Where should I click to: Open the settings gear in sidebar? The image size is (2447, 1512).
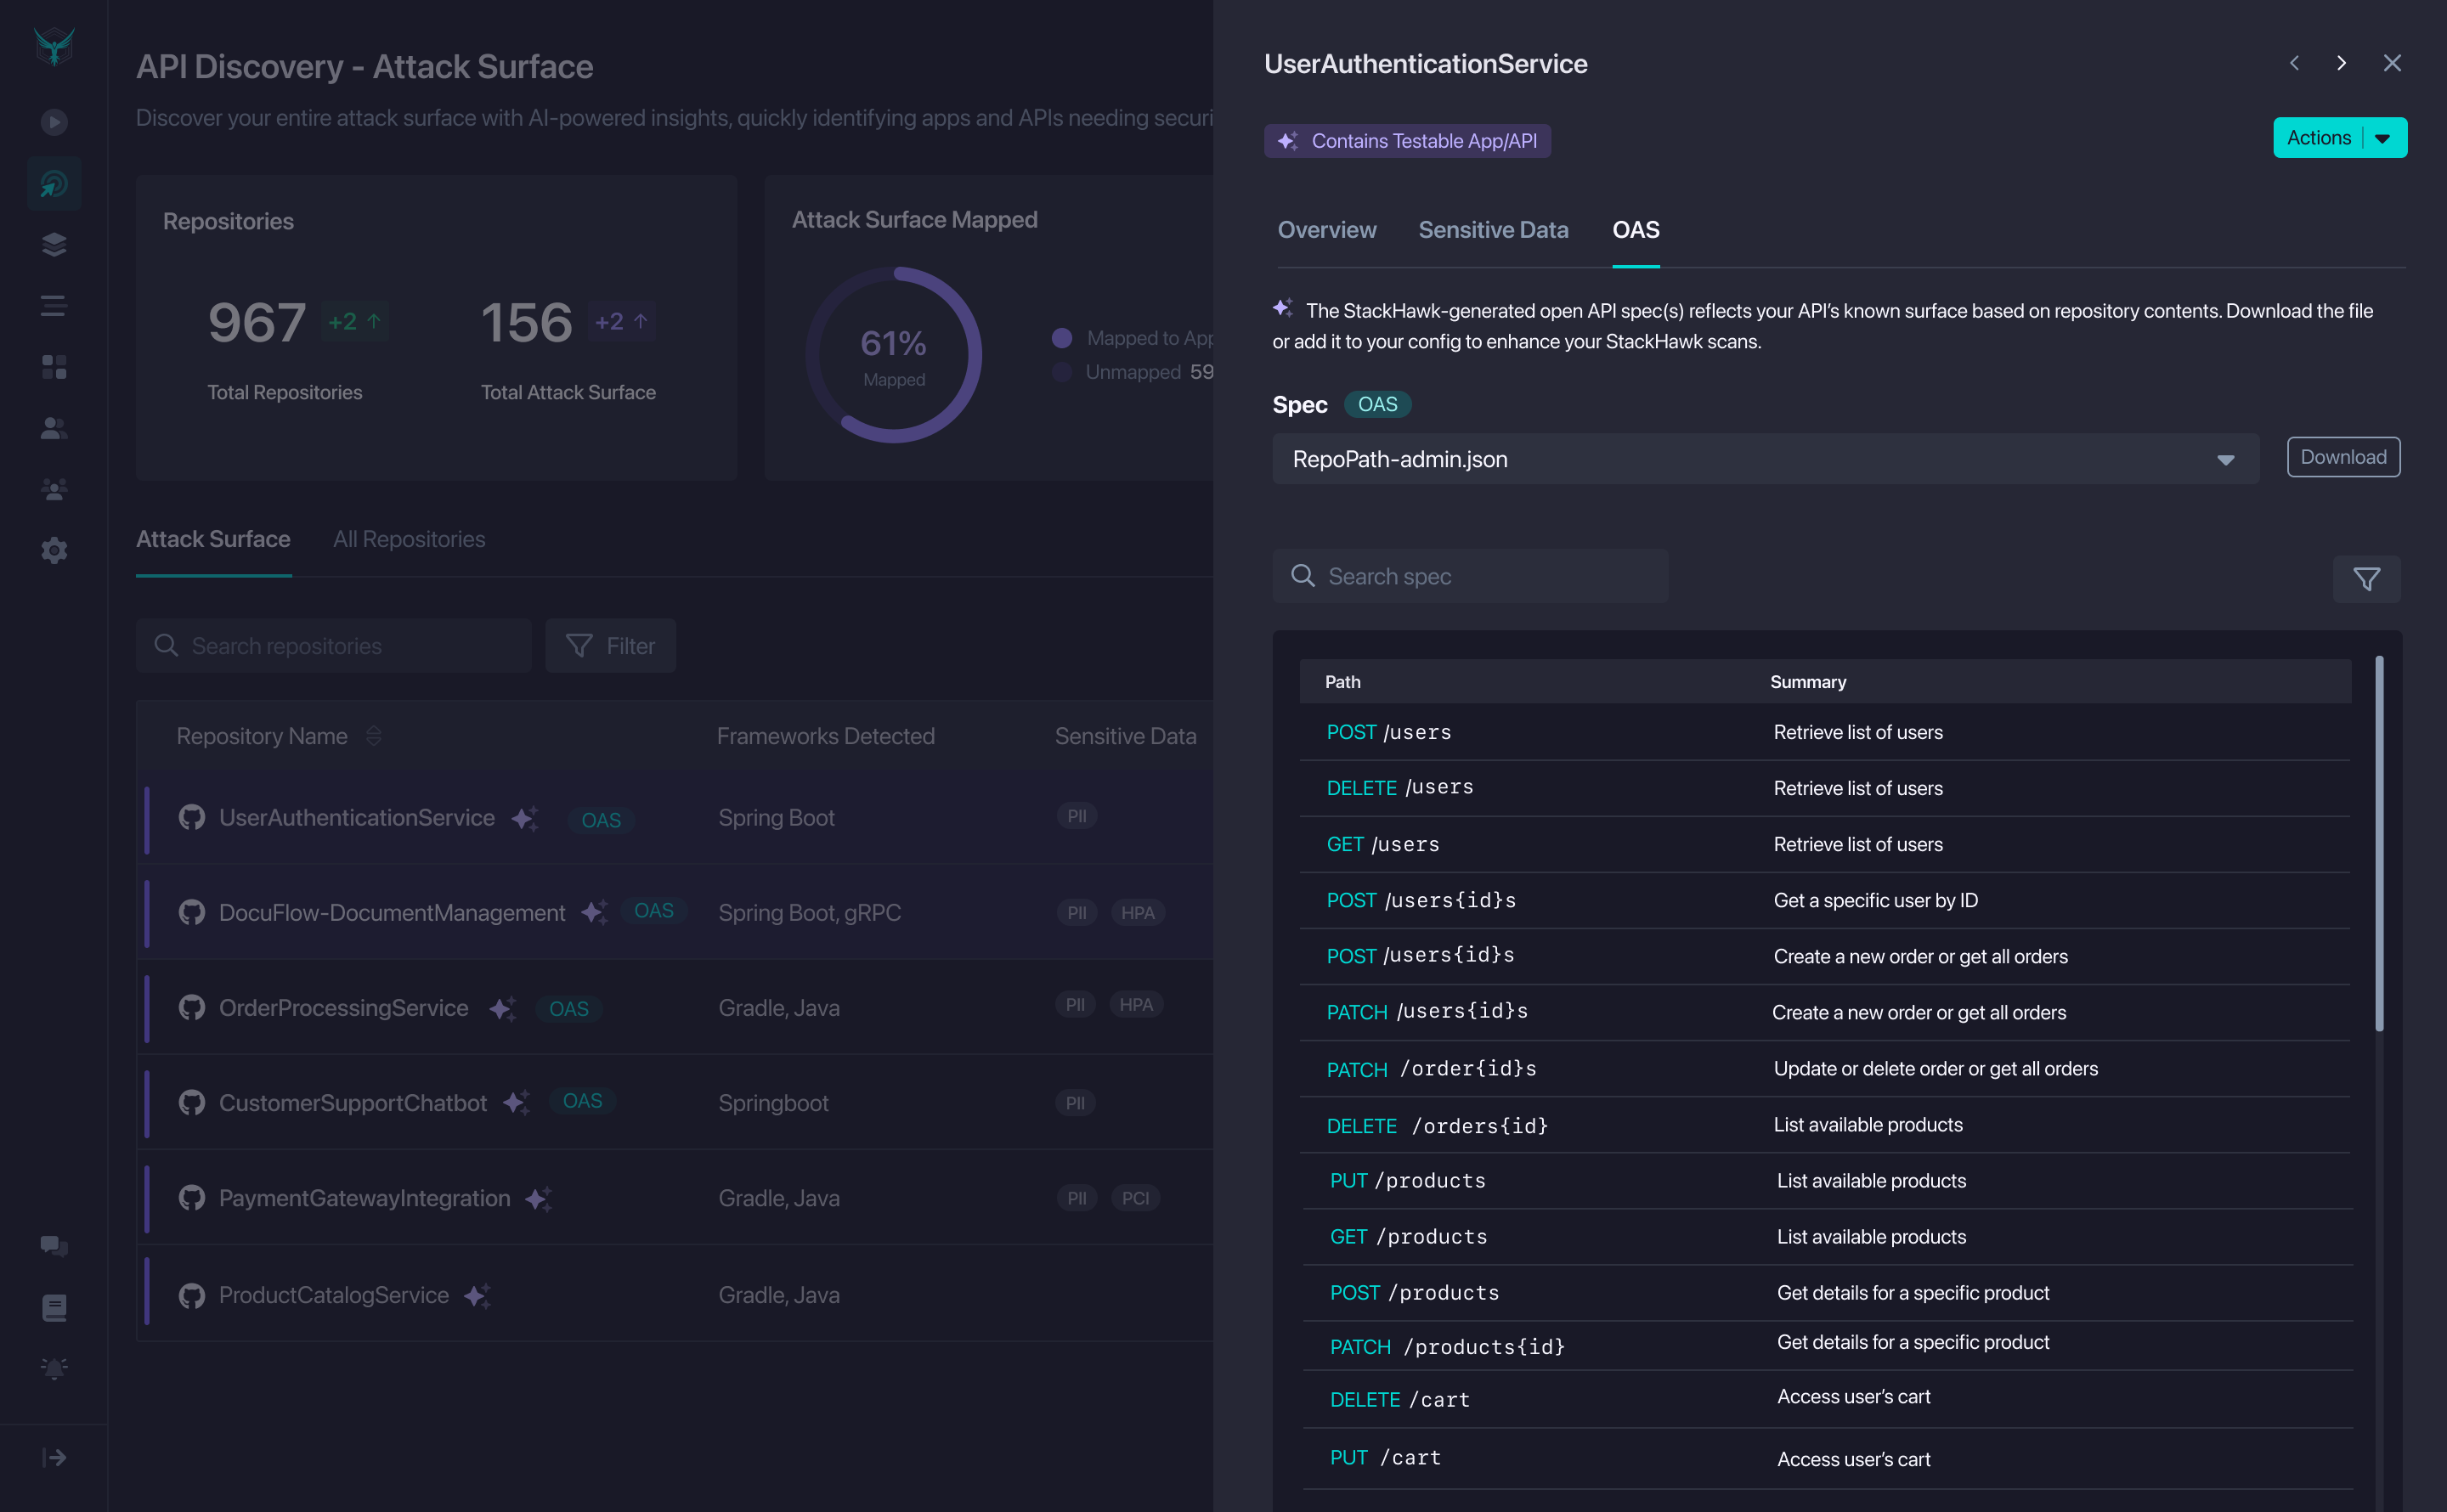[54, 550]
